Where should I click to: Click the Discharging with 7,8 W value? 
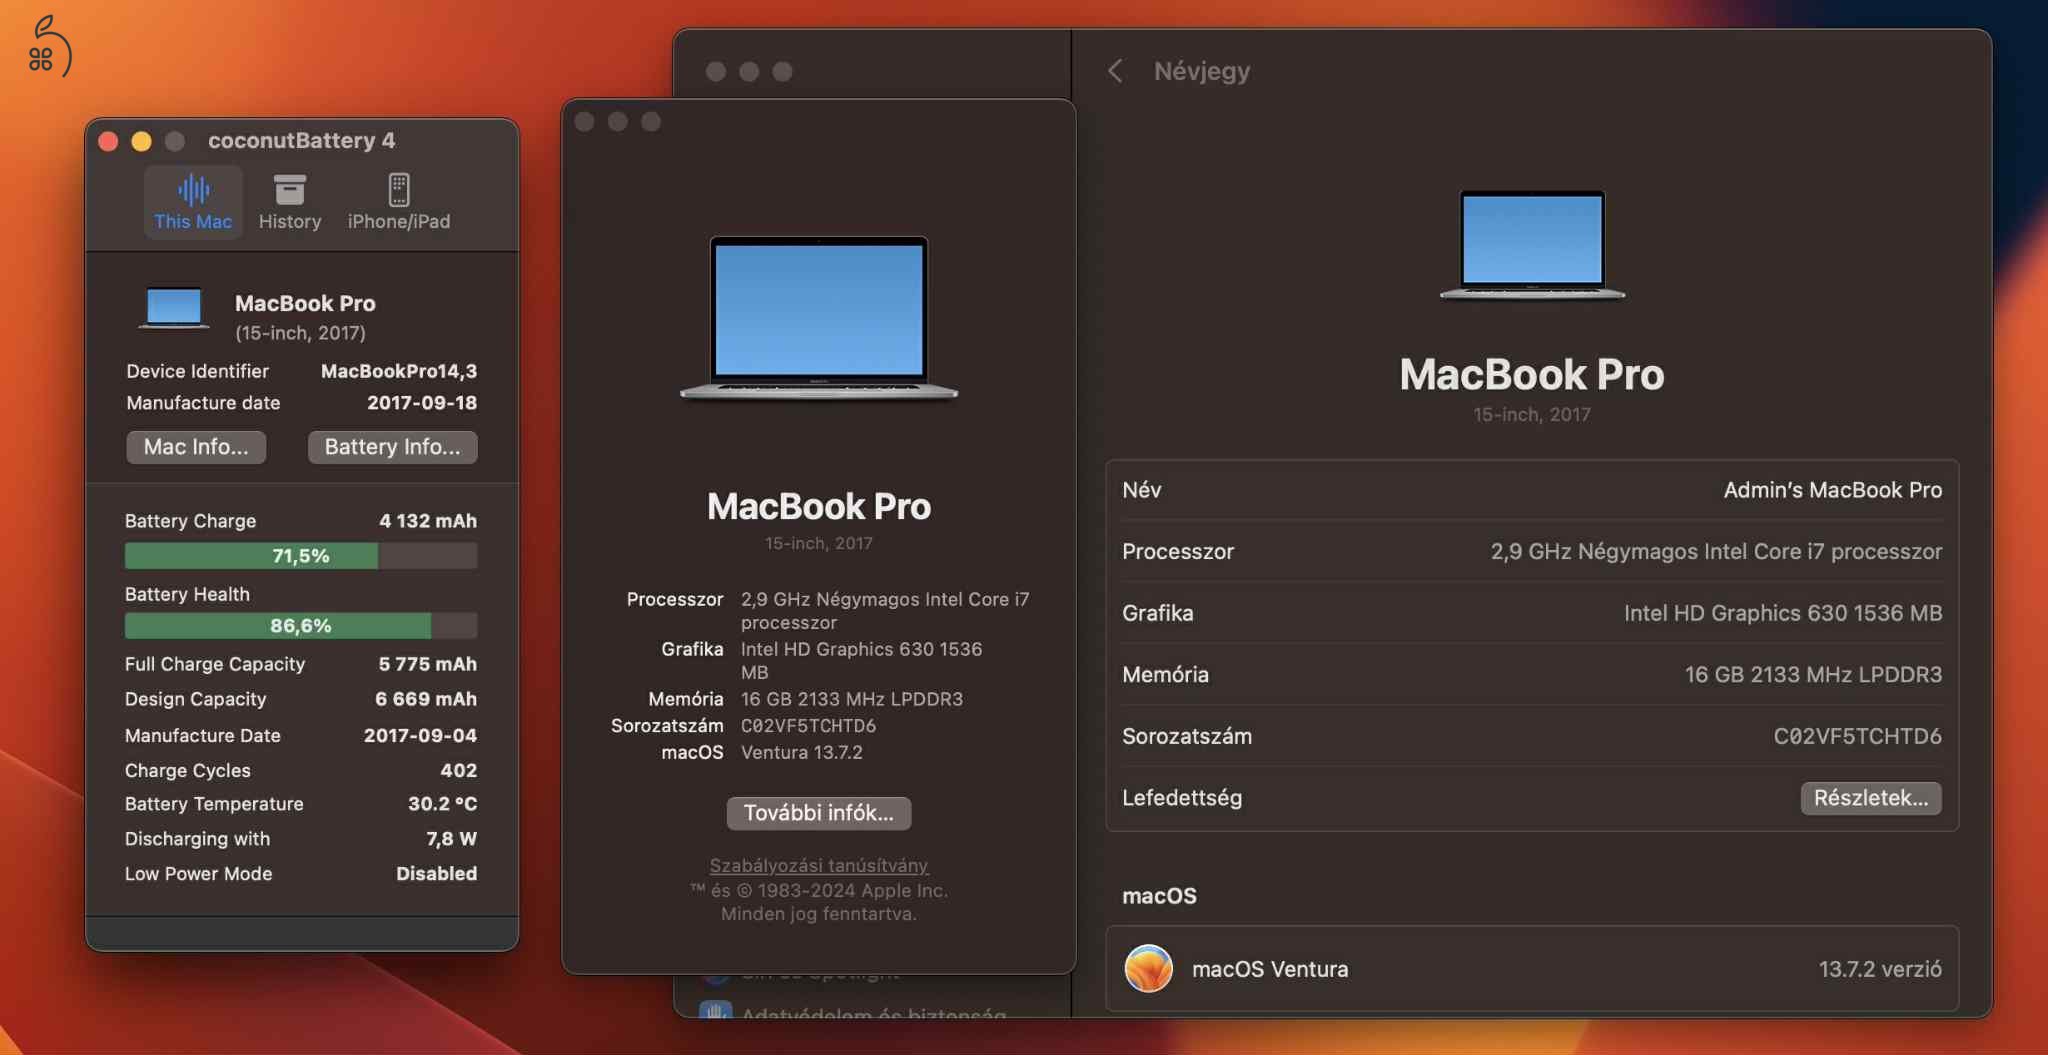click(x=452, y=839)
